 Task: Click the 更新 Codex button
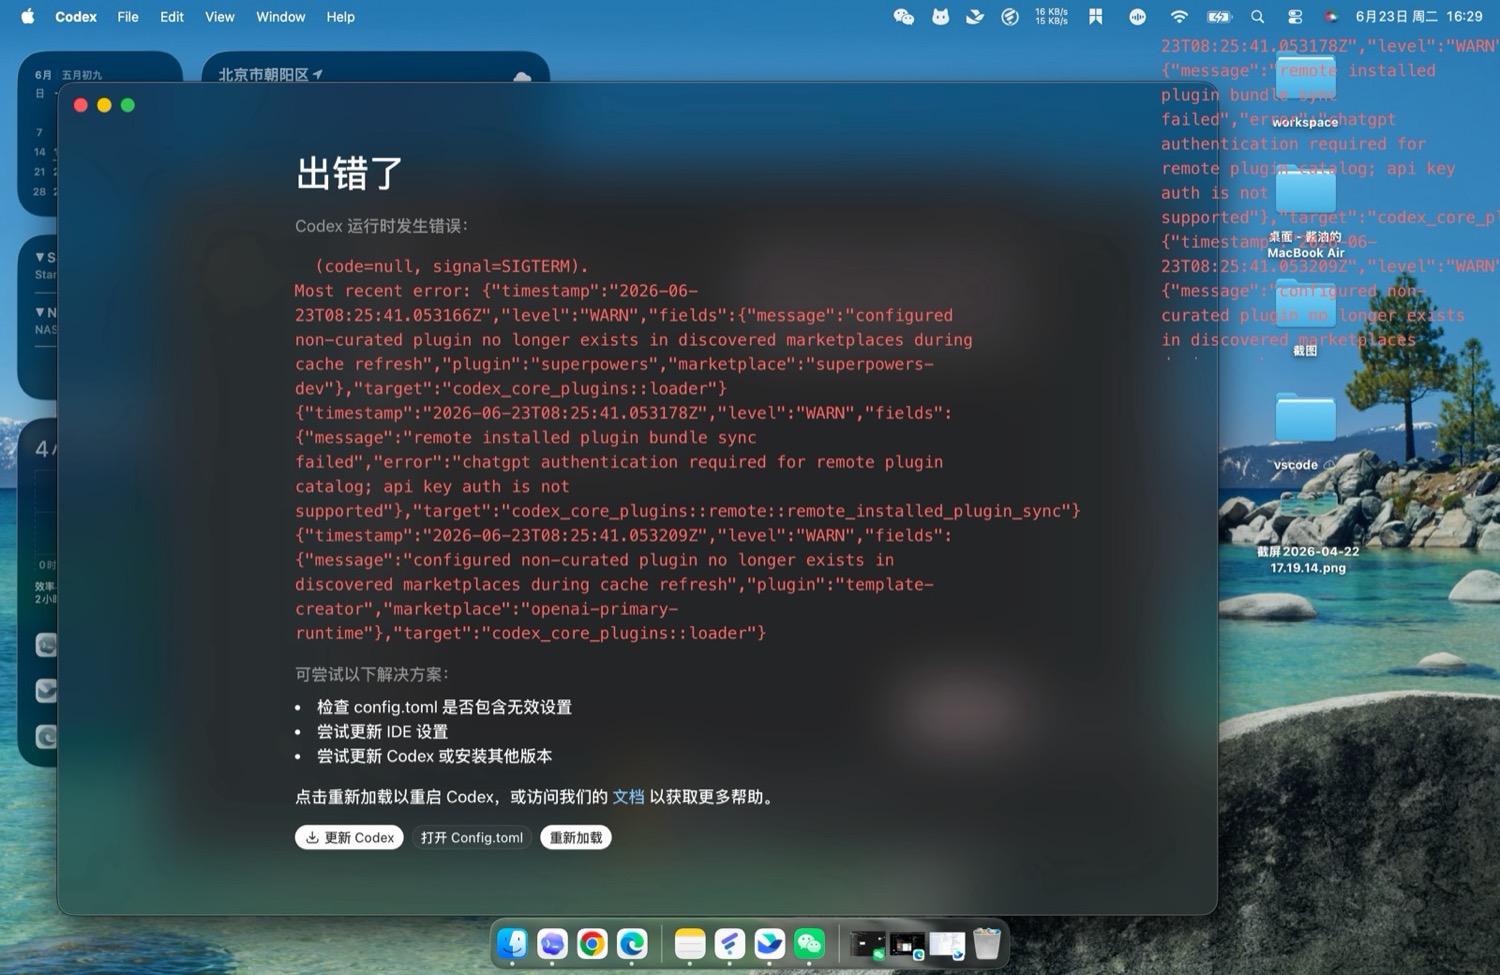click(x=349, y=837)
